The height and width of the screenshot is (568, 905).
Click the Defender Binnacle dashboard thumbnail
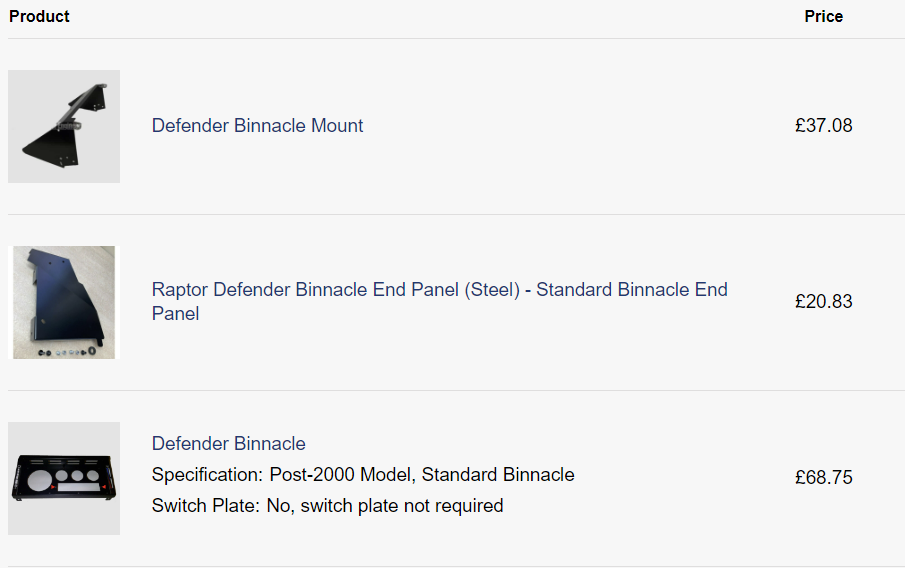pyautogui.click(x=64, y=478)
